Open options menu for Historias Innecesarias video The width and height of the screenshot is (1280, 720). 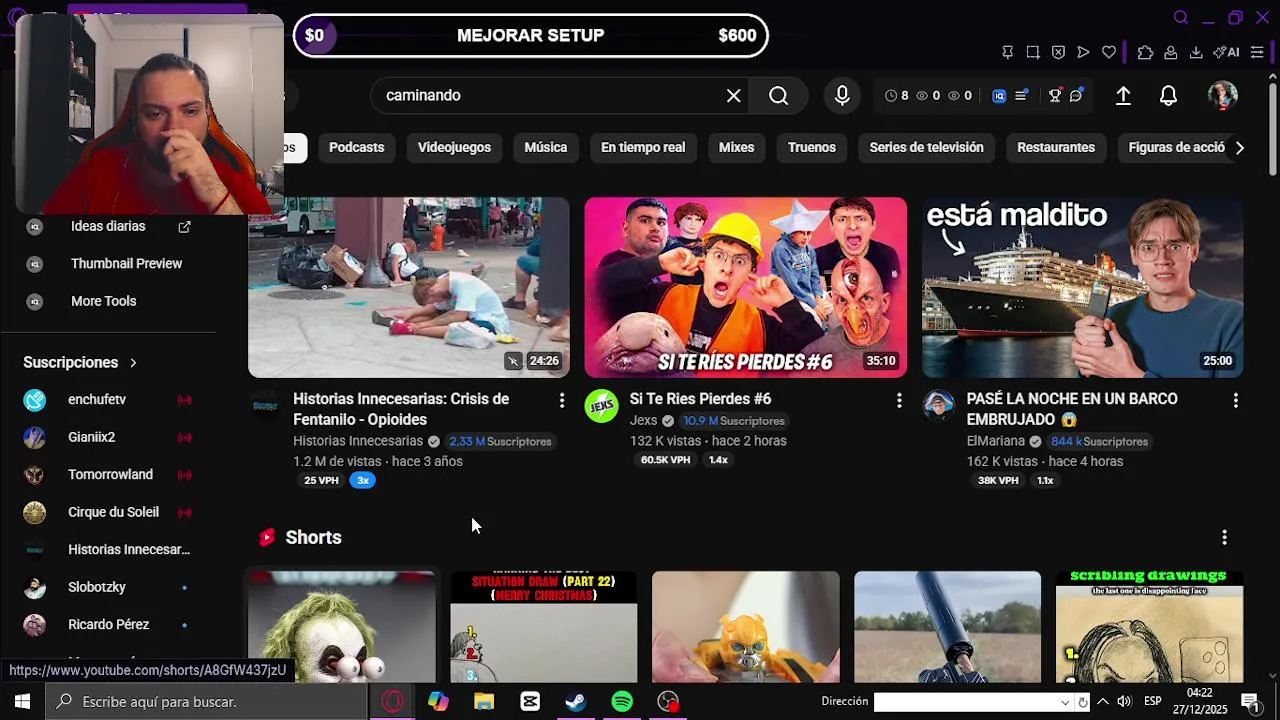click(x=562, y=401)
